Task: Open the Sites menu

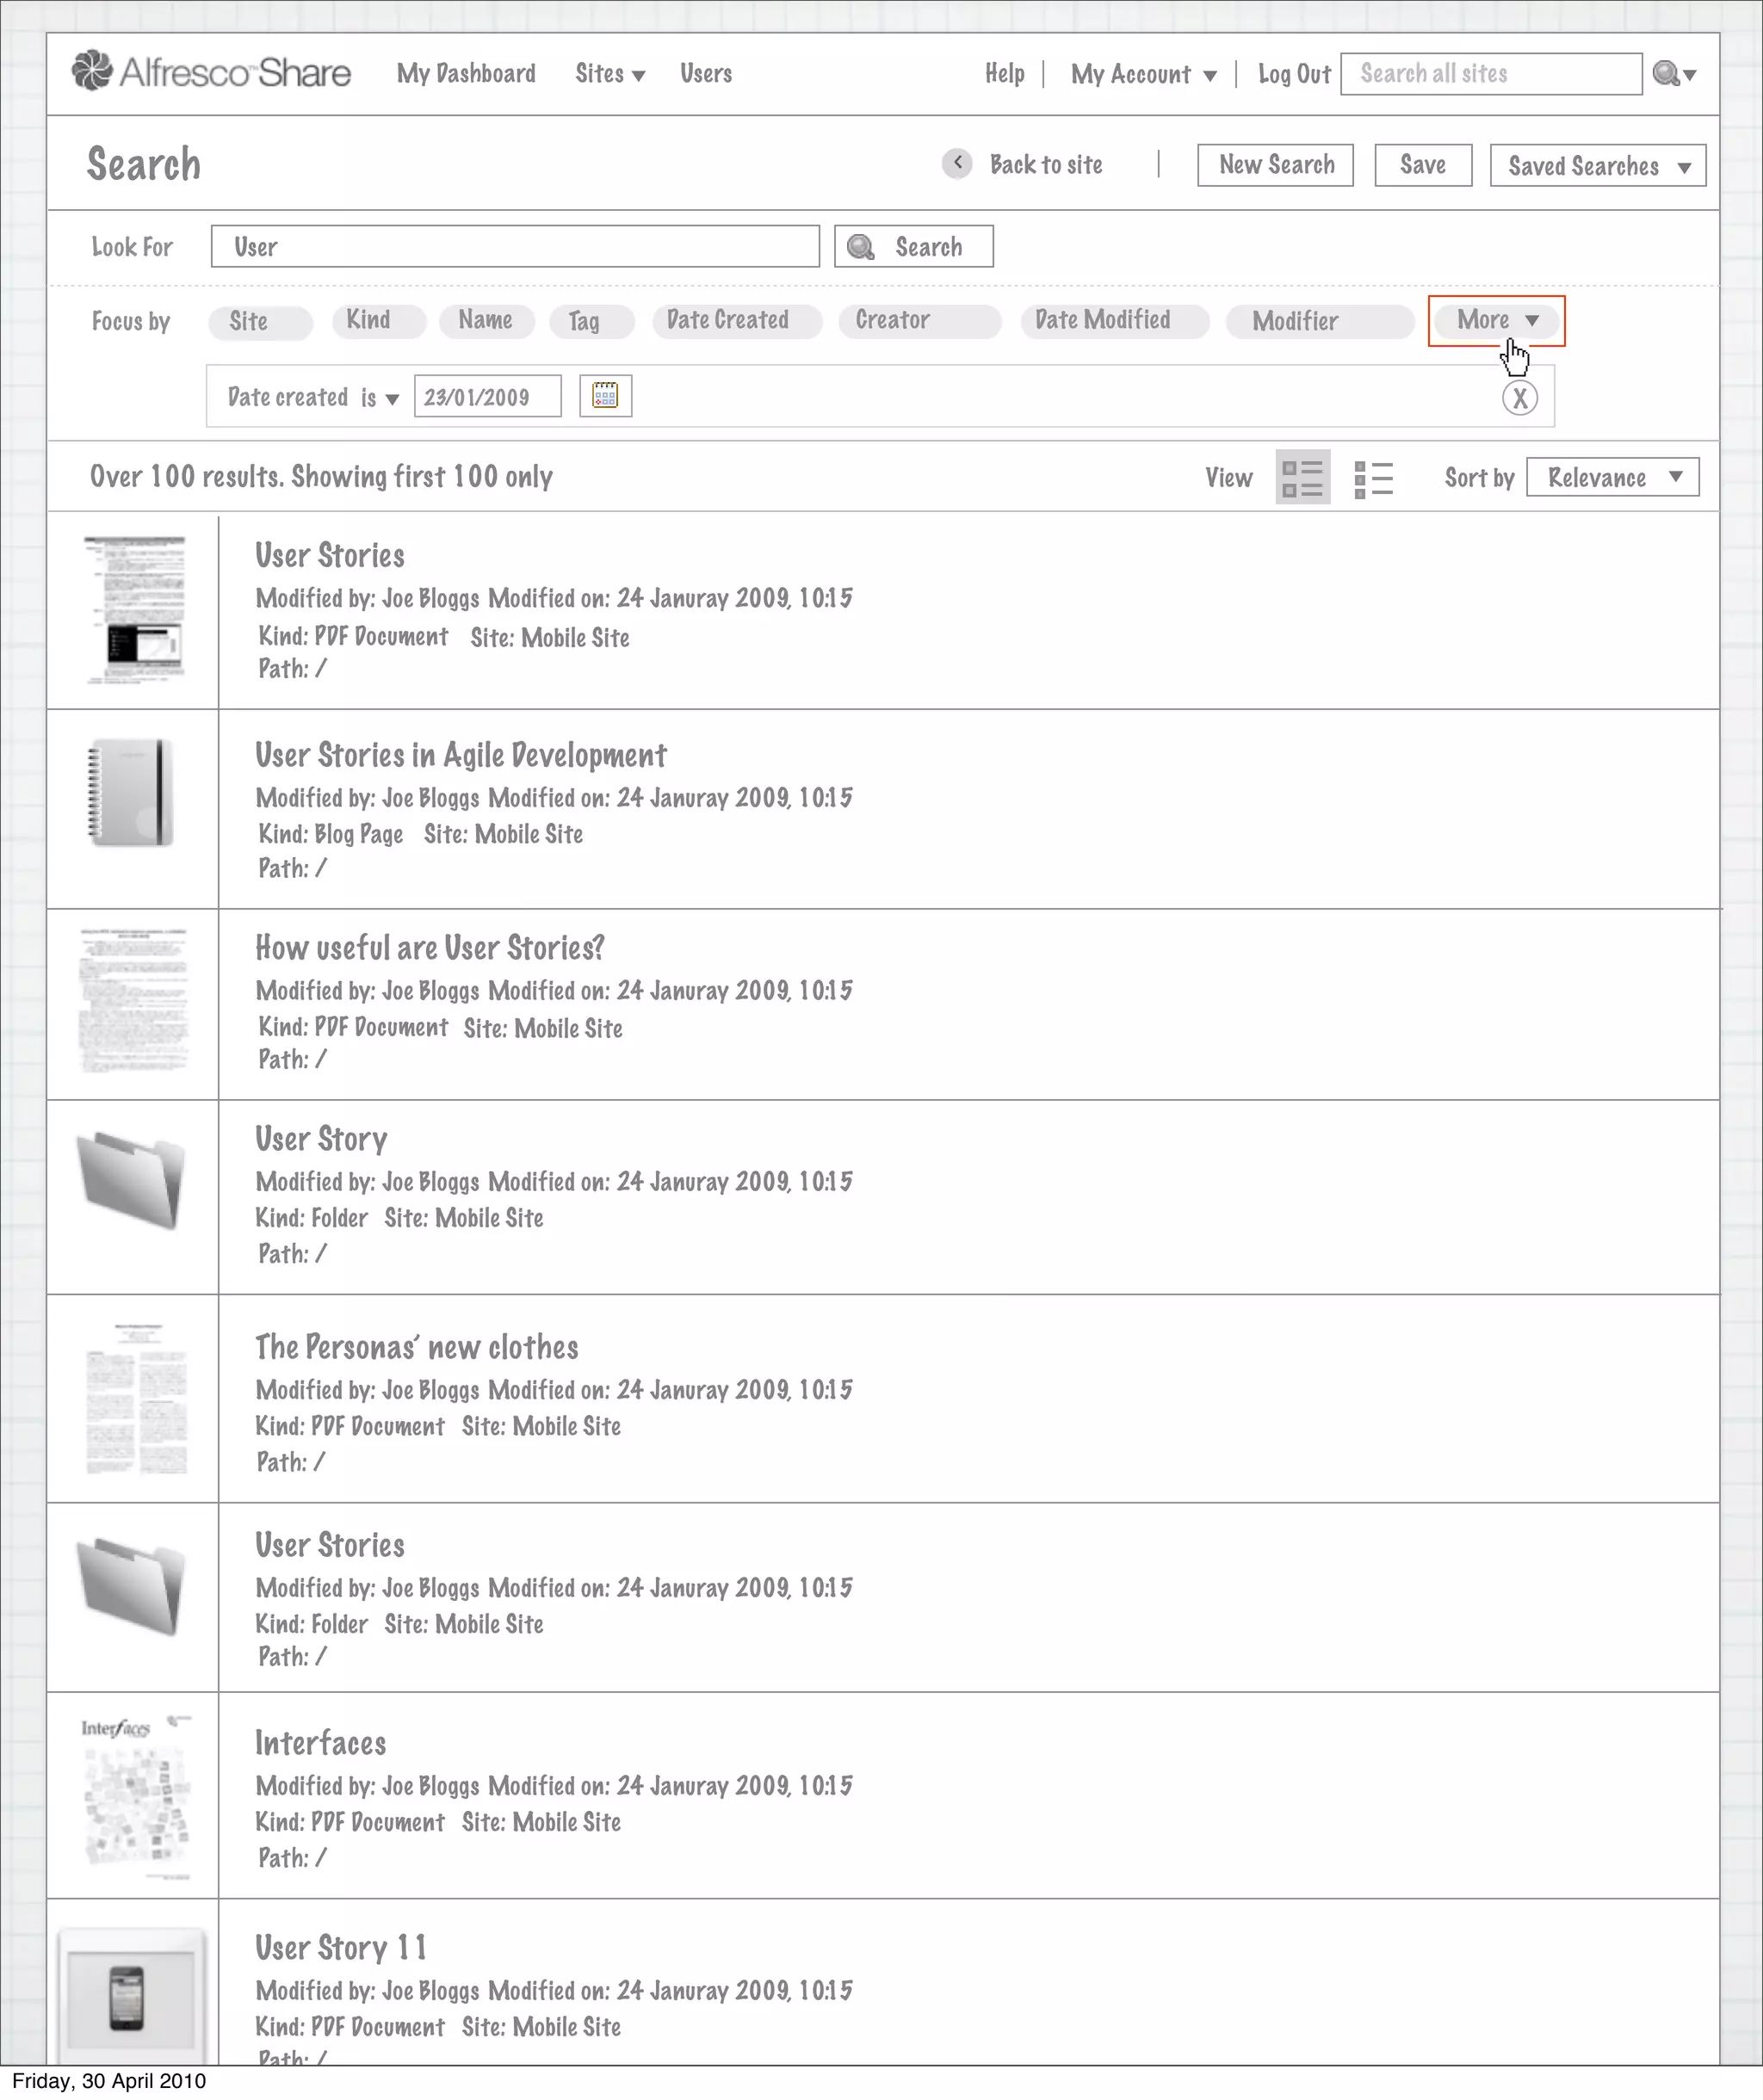Action: point(609,73)
